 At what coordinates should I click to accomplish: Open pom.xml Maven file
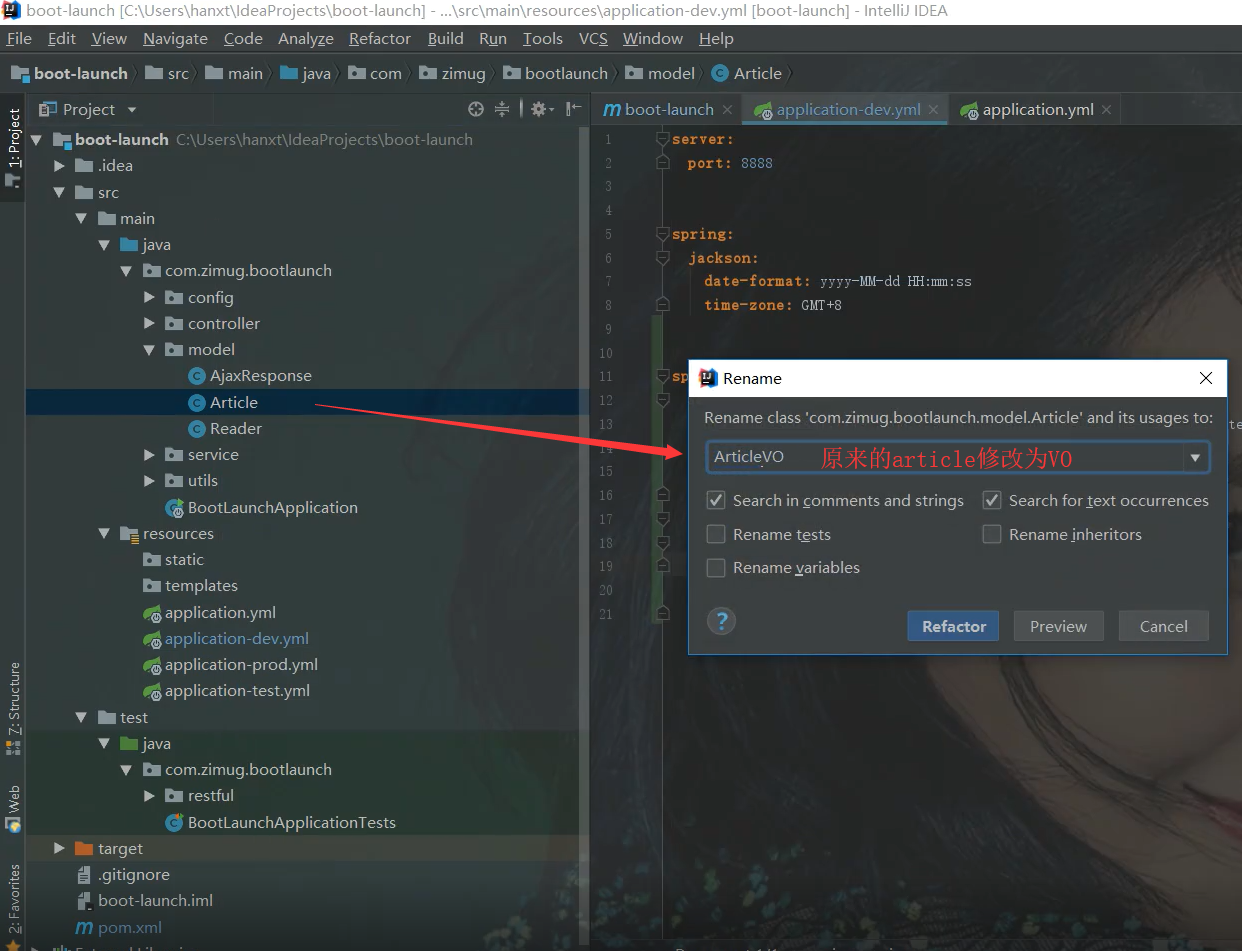tap(130, 927)
